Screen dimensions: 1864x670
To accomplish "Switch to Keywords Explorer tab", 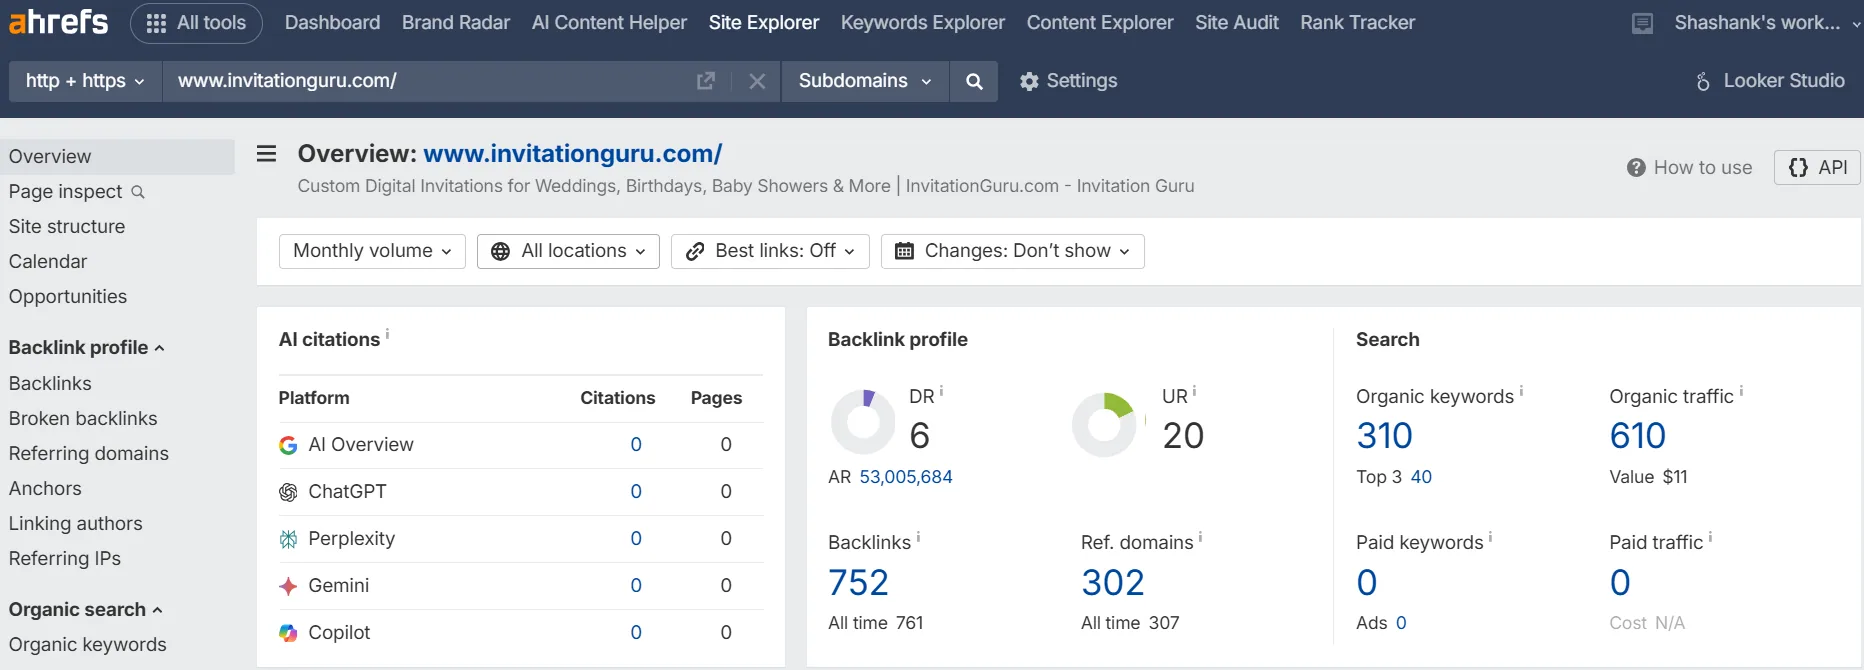I will click(x=922, y=23).
